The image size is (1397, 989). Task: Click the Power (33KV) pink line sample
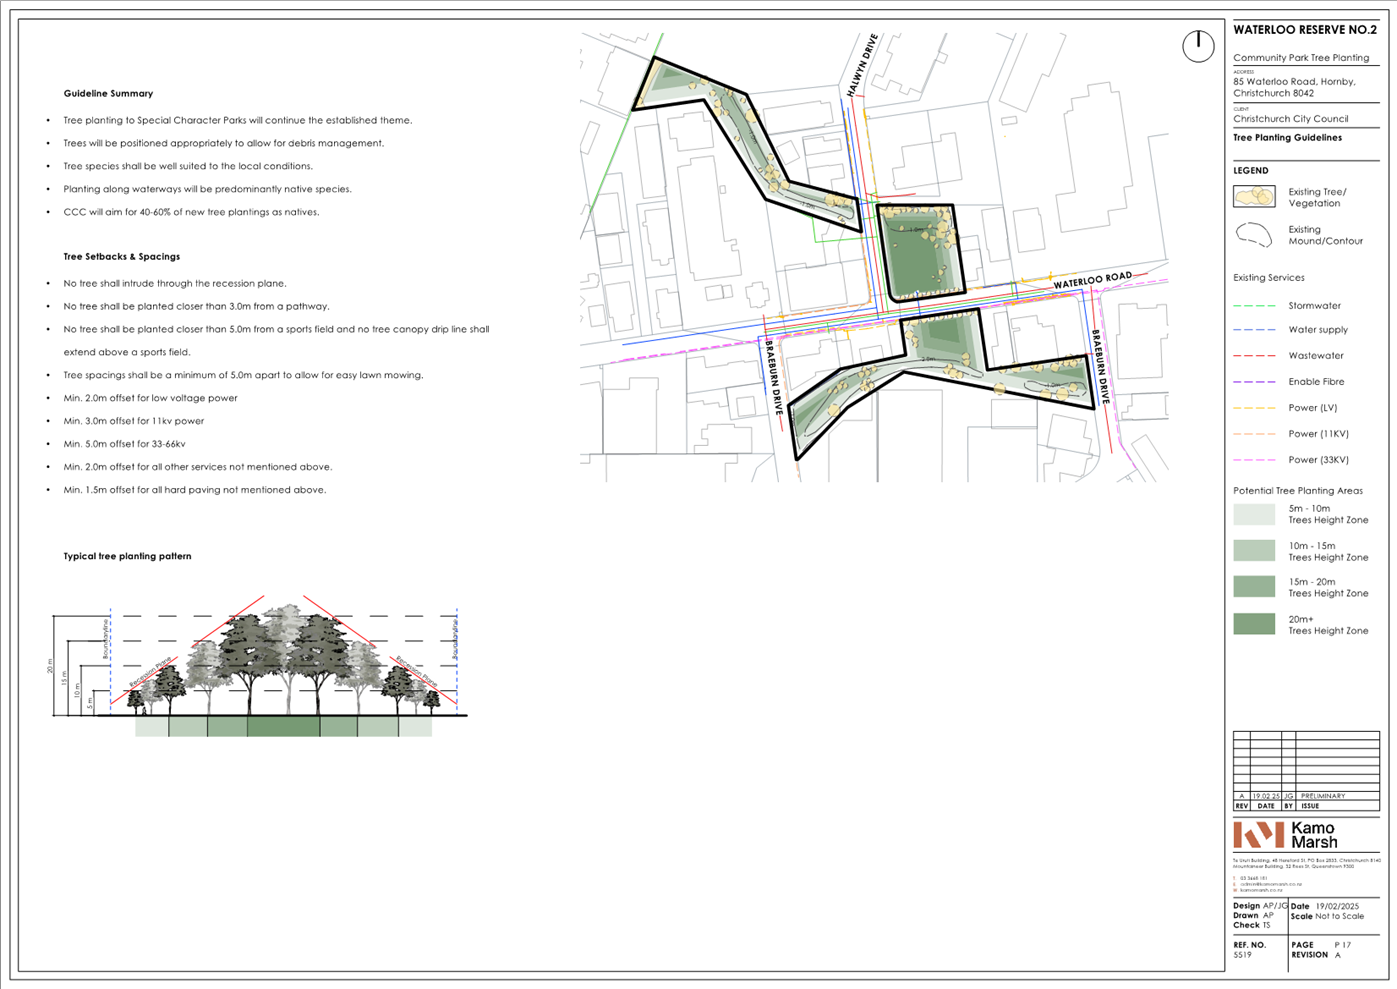(x=1254, y=460)
